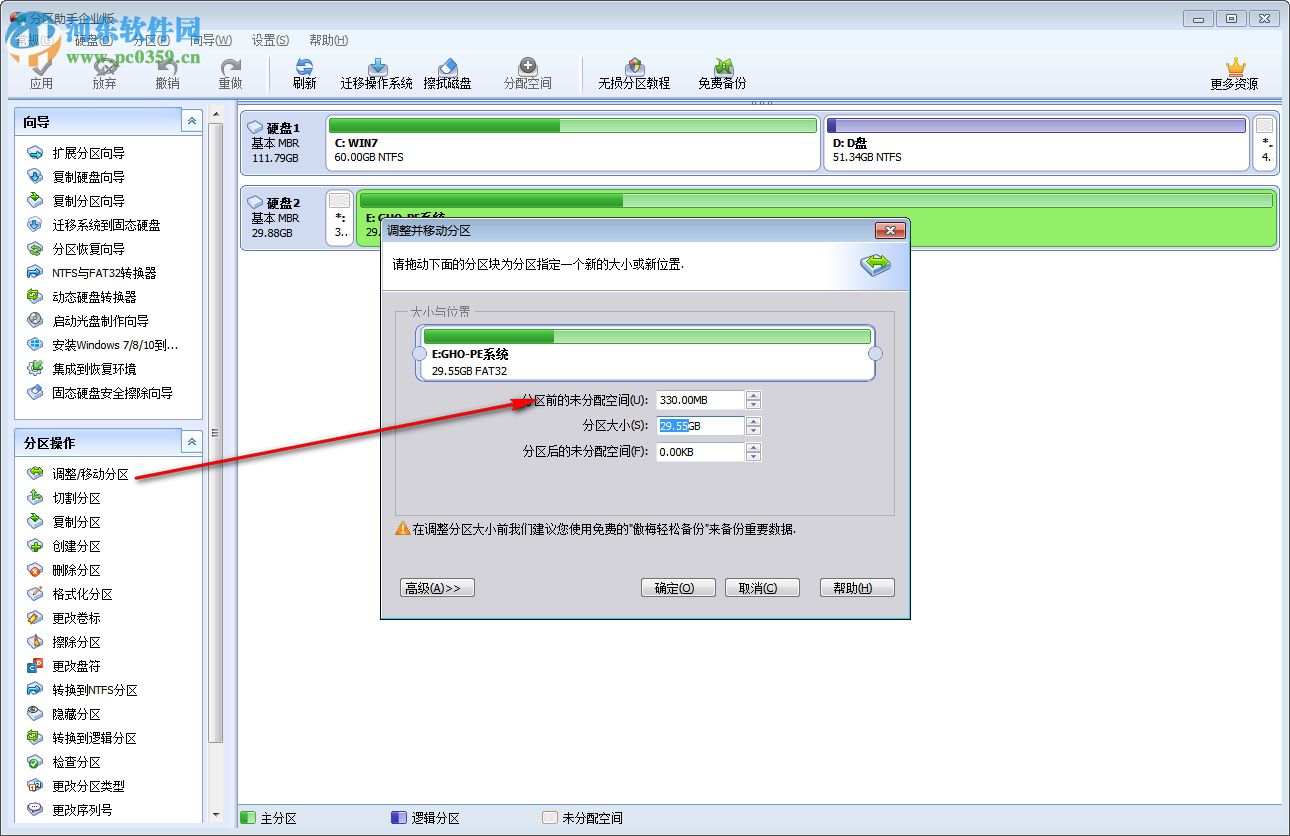Collapse the 分区操作 panel with its chevron

191,441
